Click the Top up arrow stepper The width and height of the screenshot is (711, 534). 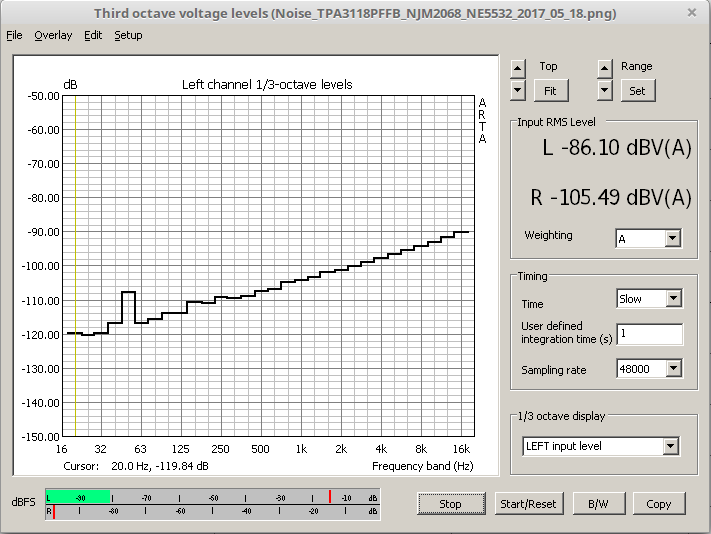click(x=517, y=68)
